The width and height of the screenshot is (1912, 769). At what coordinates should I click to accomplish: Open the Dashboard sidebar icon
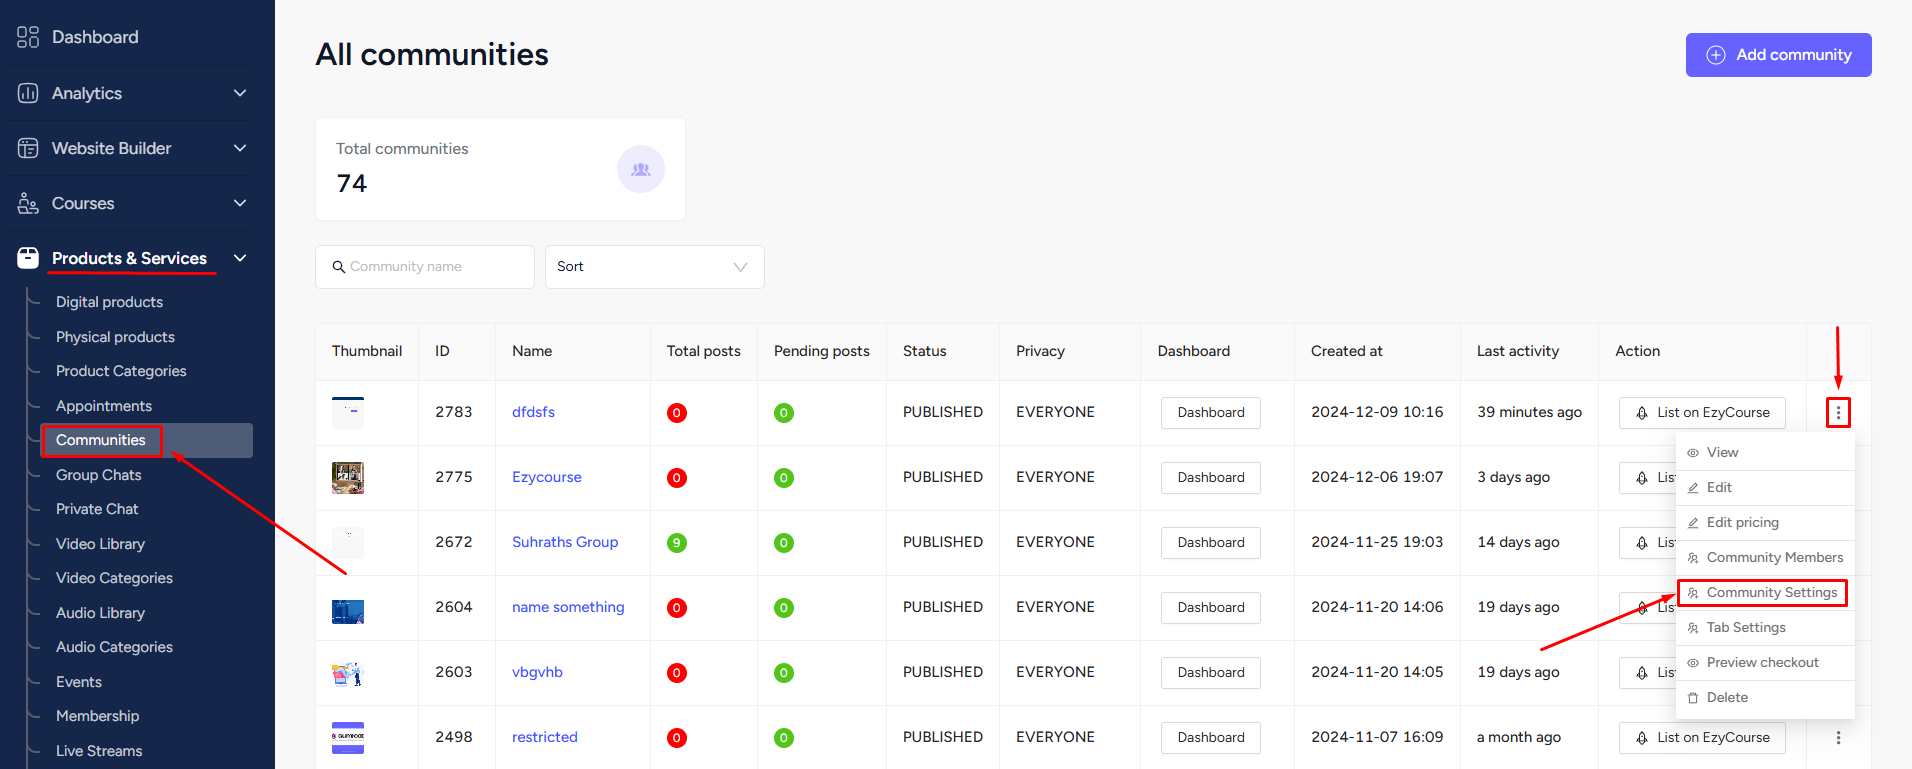[28, 37]
